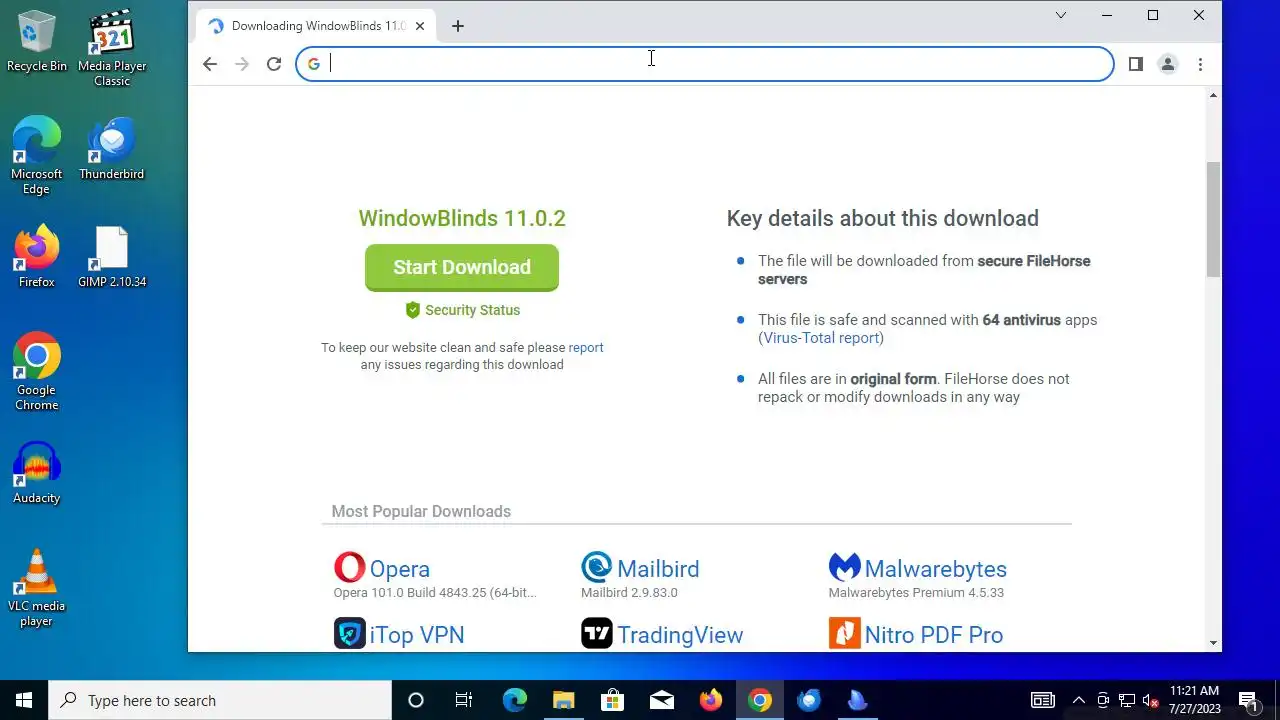The height and width of the screenshot is (720, 1280).
Task: Open Media Player Classic desktop icon
Action: [112, 49]
